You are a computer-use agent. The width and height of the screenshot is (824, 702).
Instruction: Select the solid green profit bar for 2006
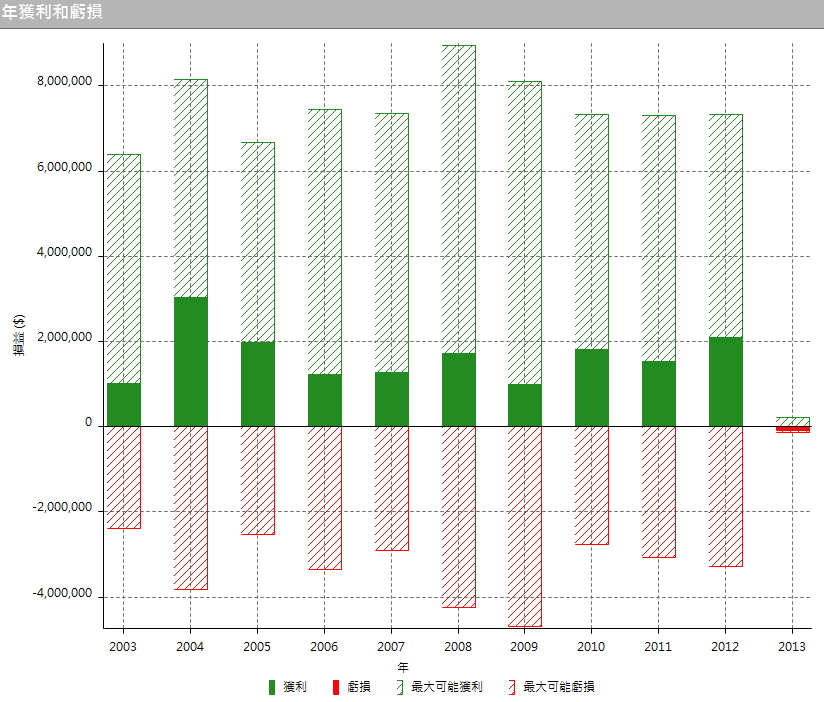tap(325, 400)
